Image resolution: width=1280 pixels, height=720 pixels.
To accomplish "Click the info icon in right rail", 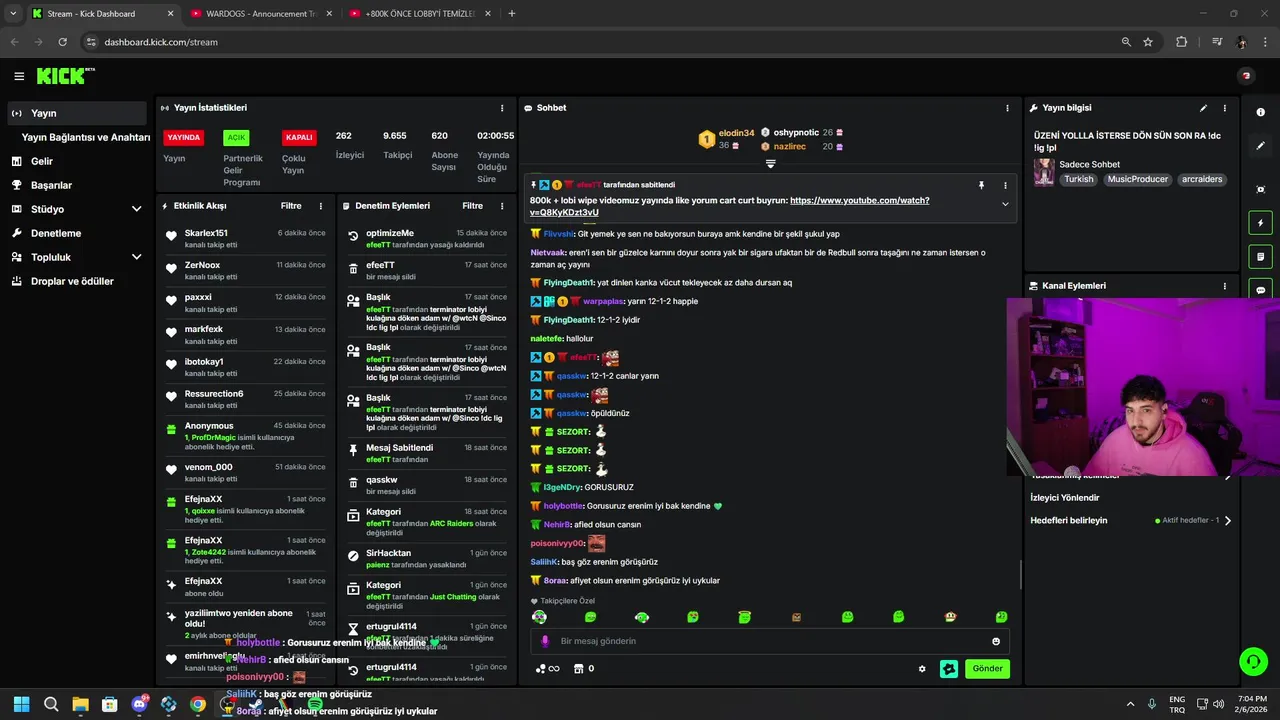I will [1261, 112].
